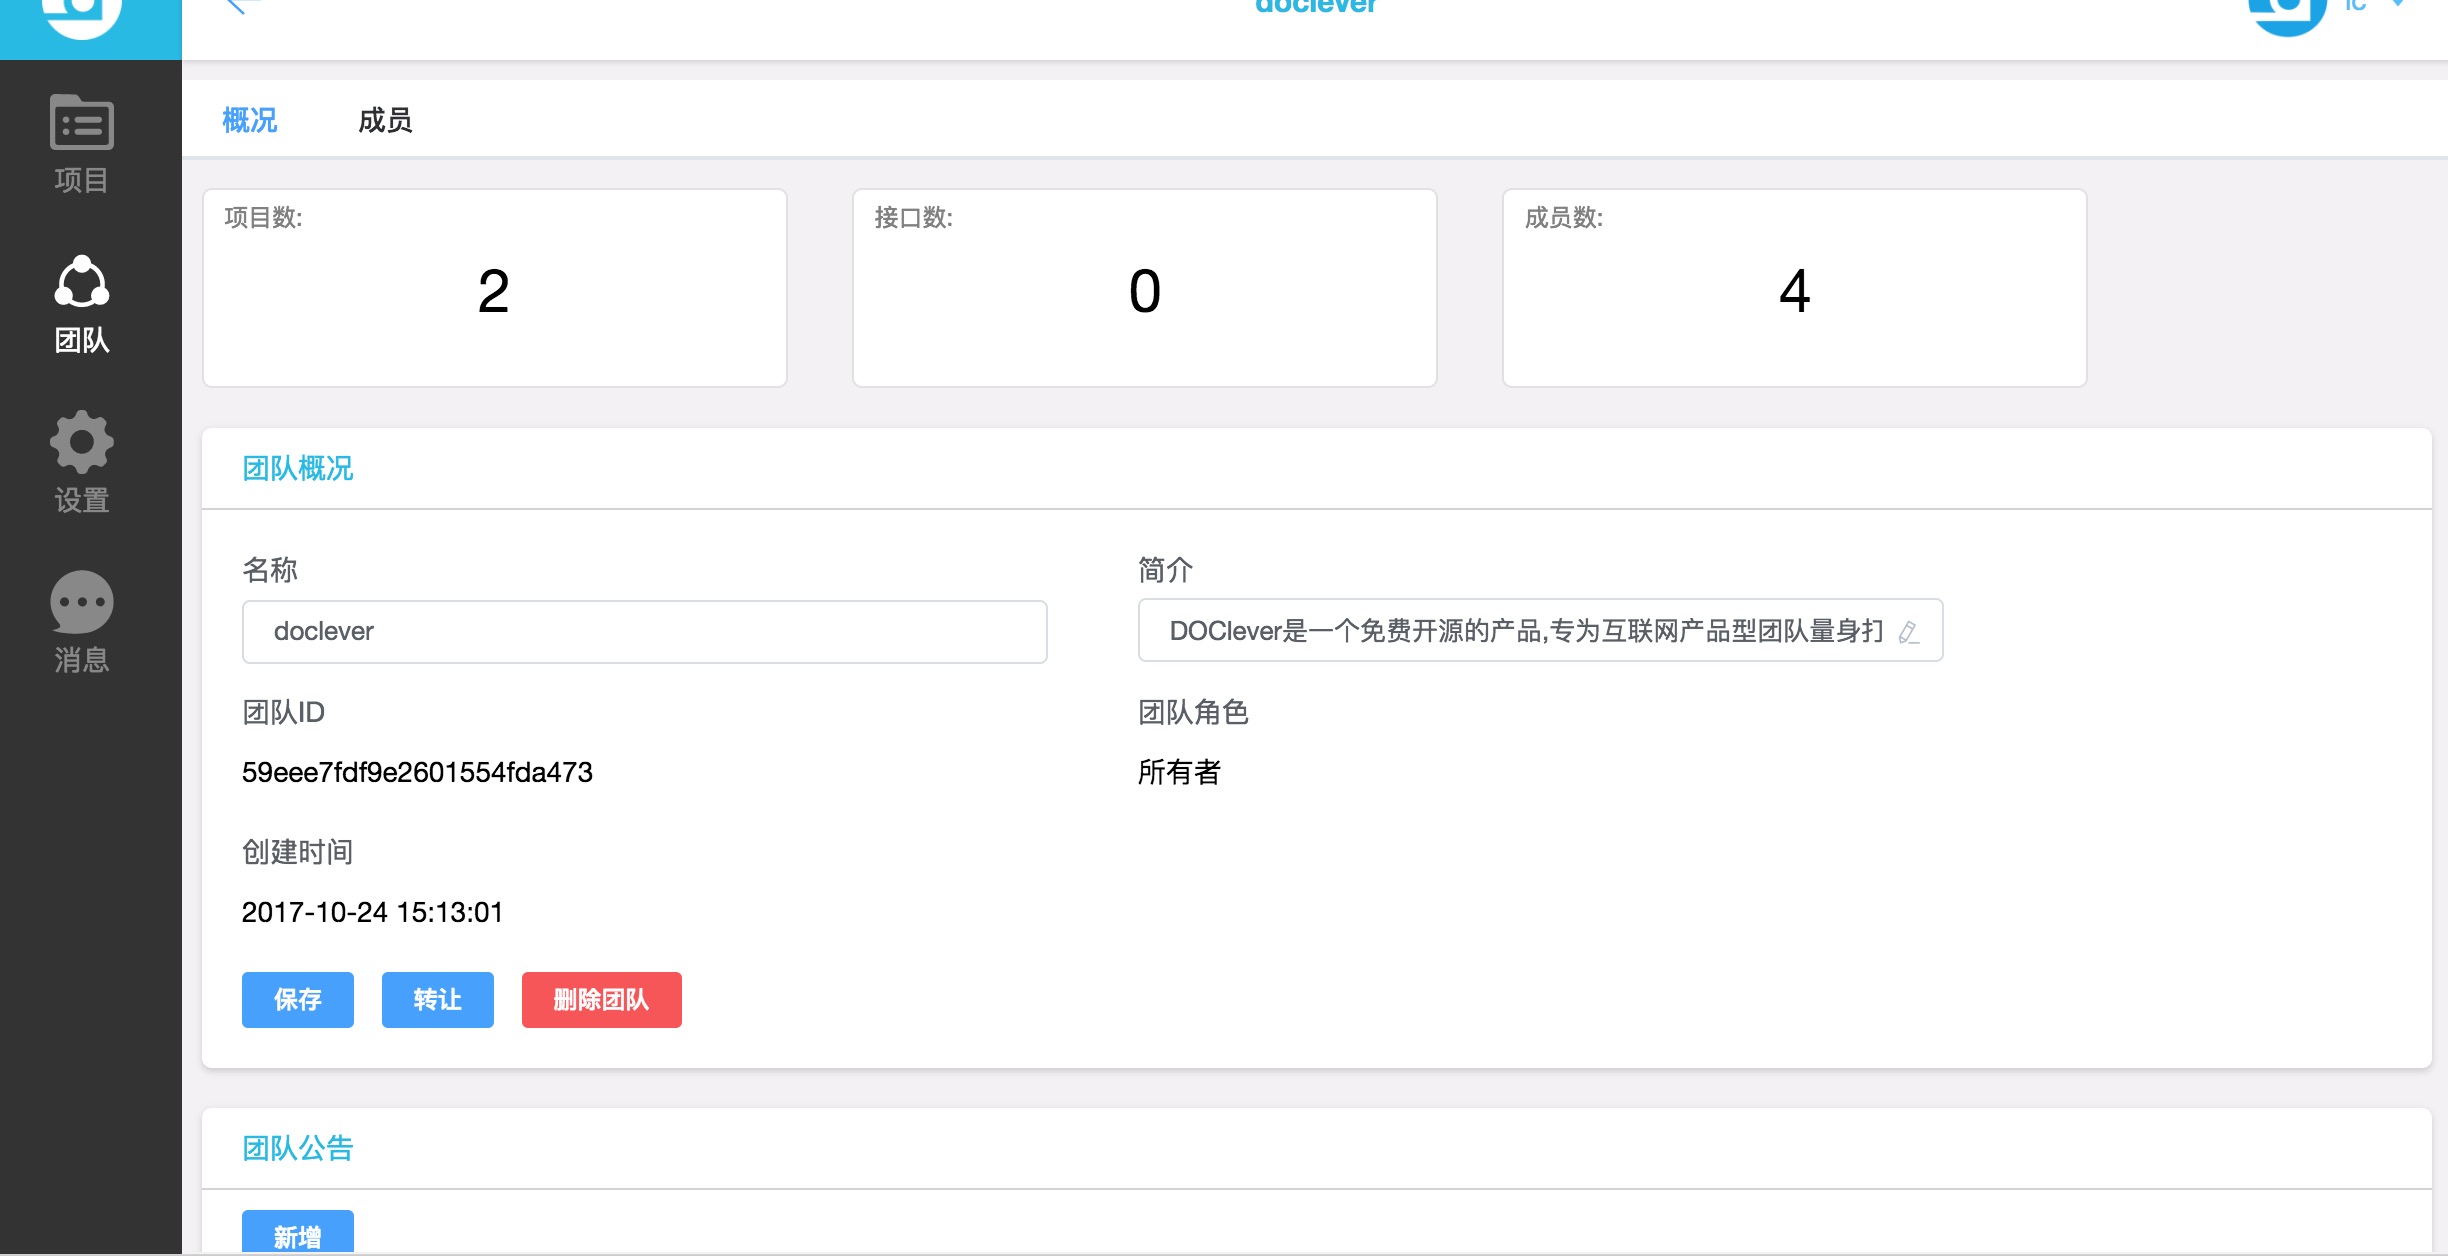Switch to the 成员 tab

(x=385, y=120)
